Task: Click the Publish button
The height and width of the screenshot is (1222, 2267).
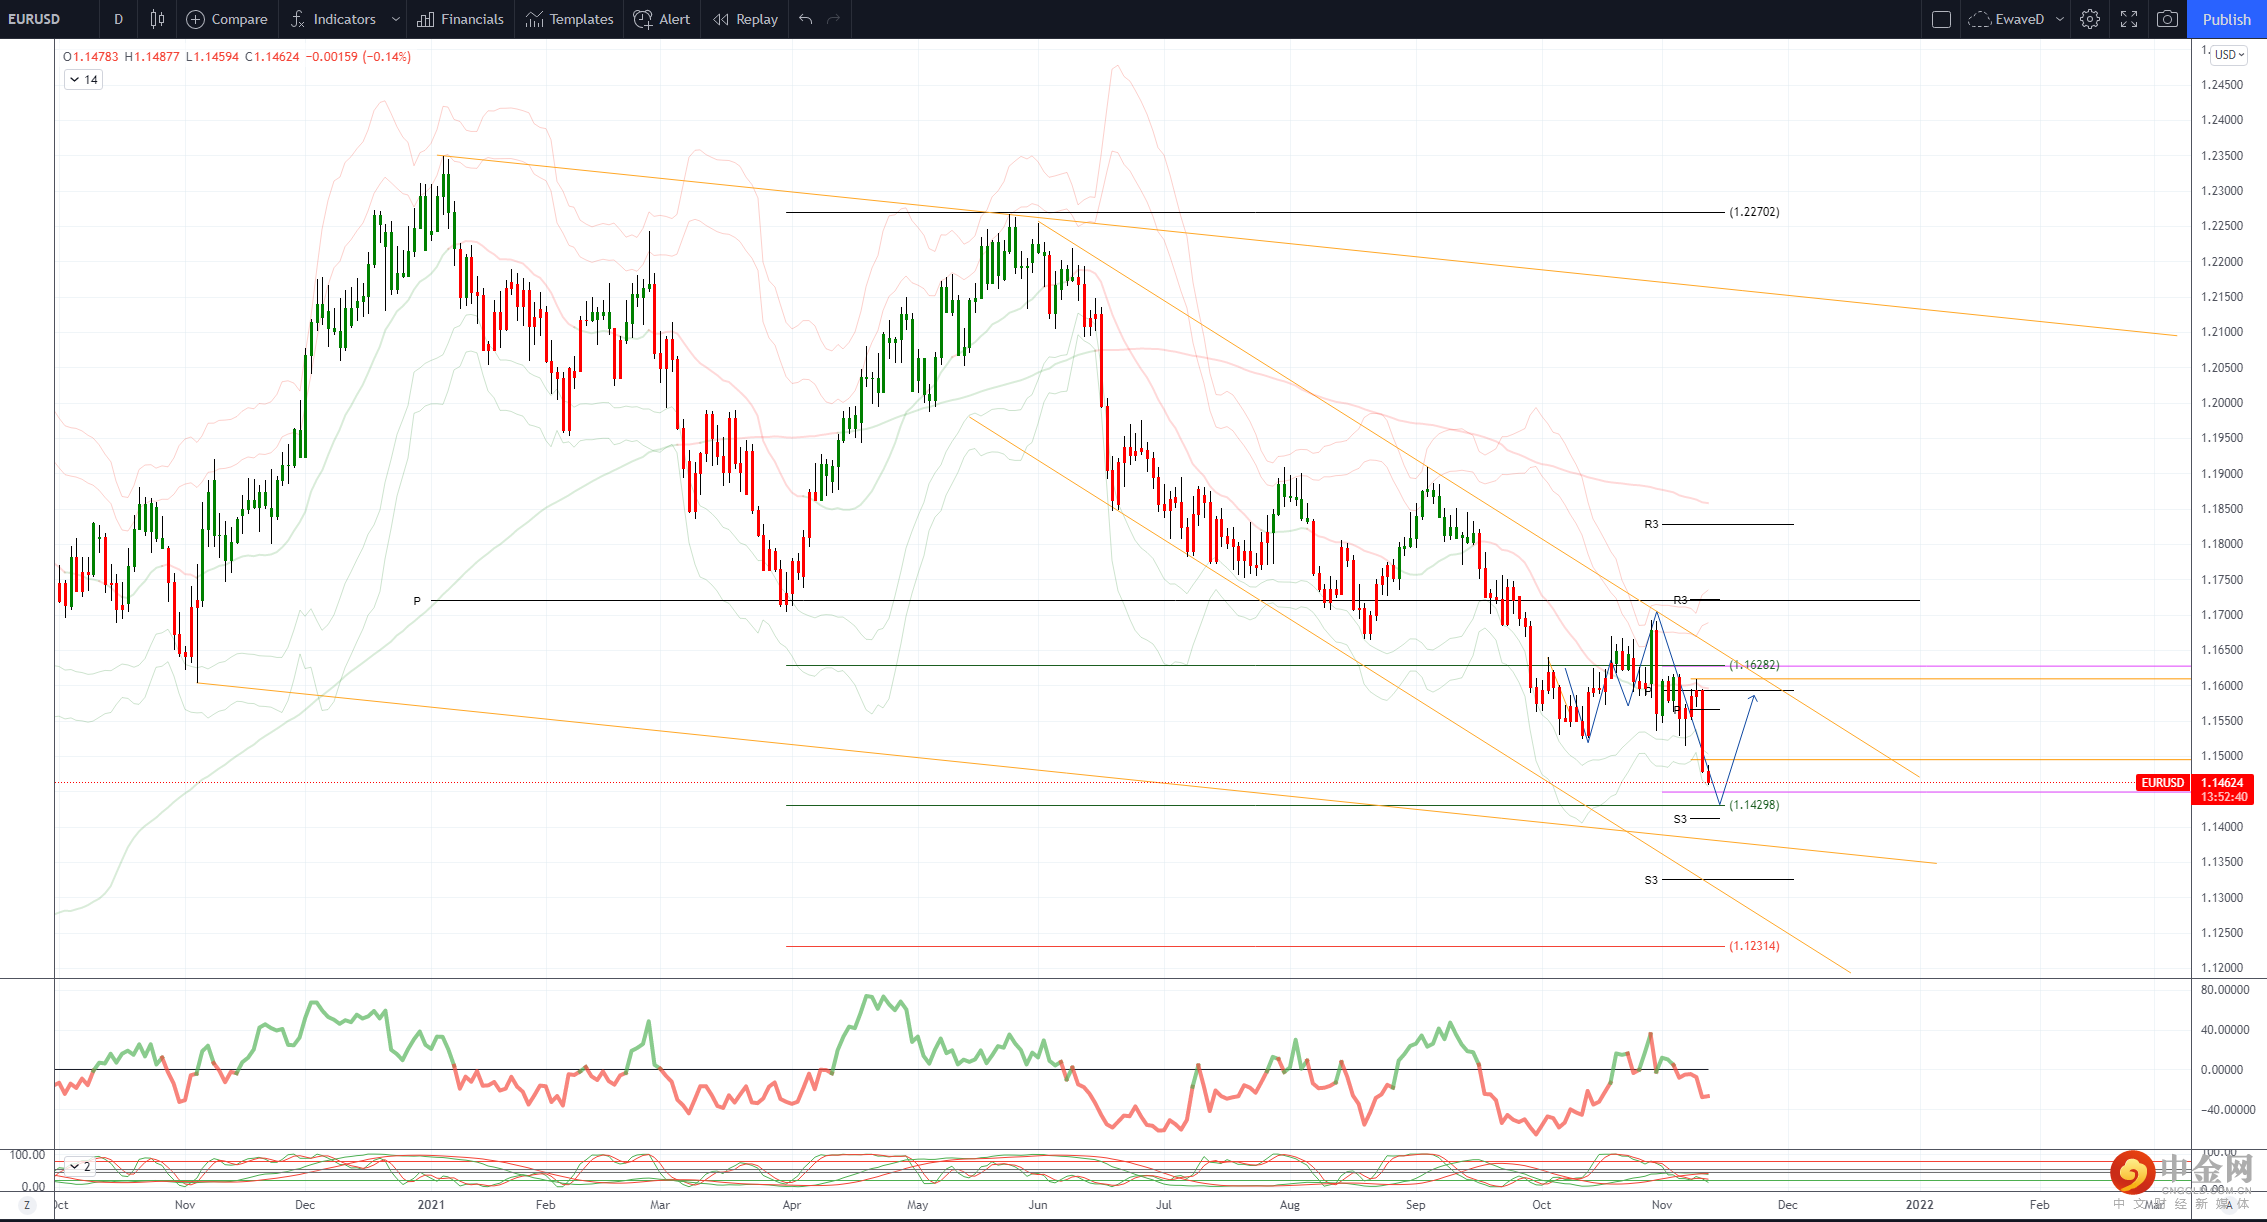Action: tap(2227, 19)
